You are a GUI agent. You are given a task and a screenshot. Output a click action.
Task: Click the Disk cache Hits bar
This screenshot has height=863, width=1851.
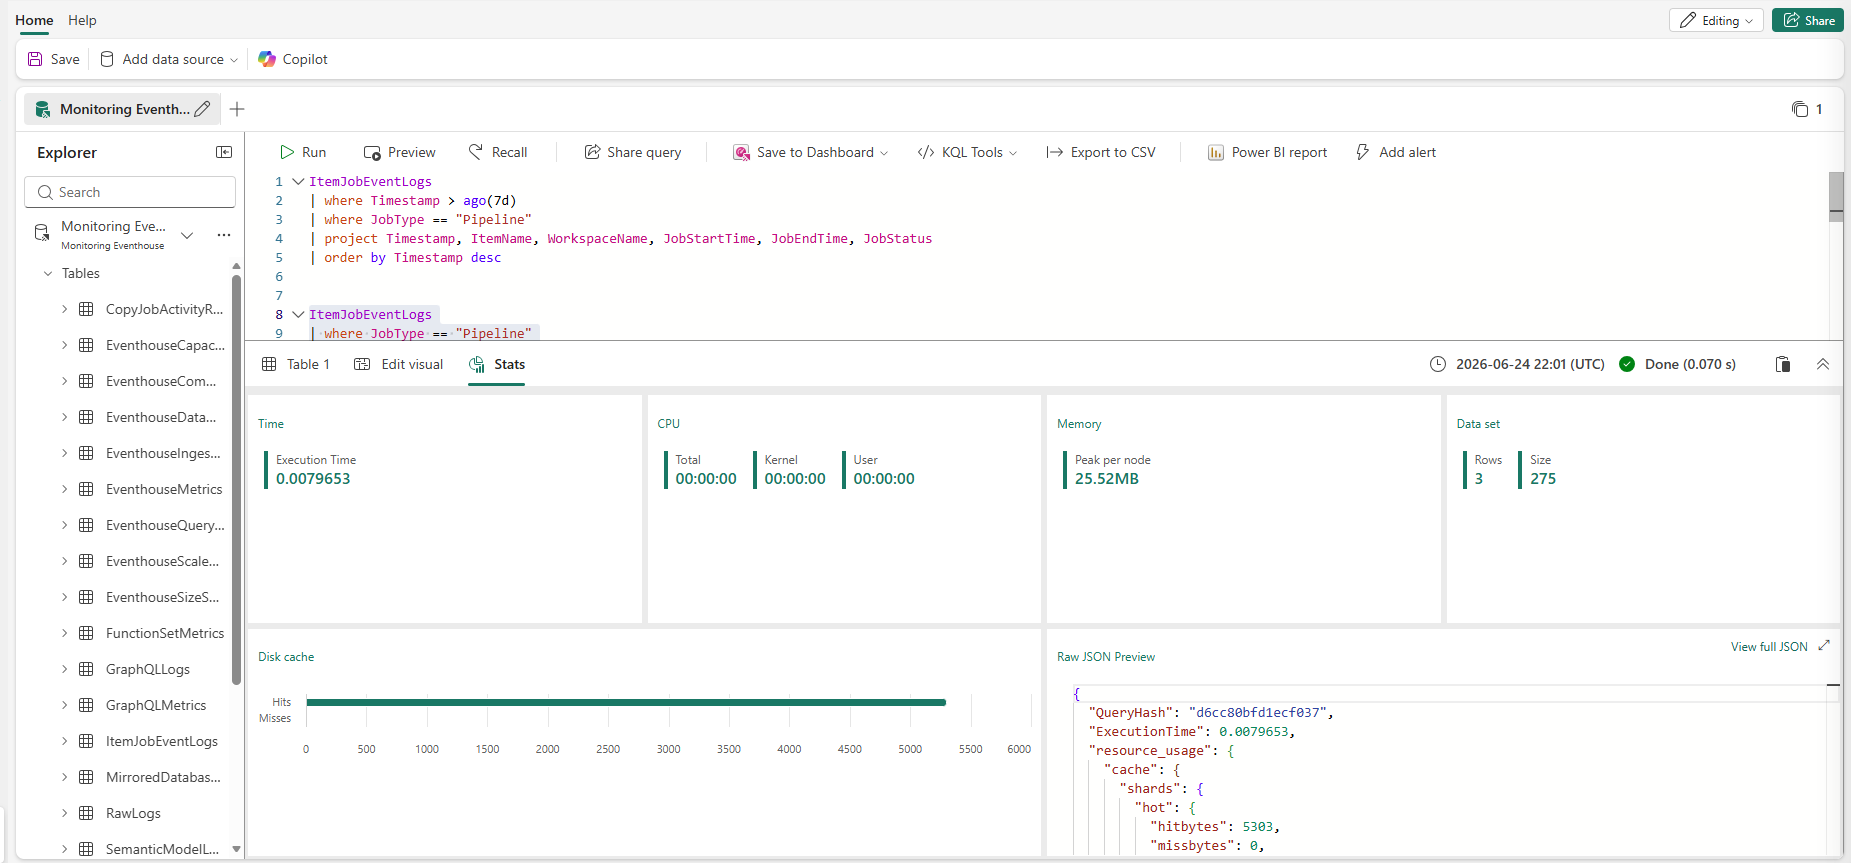click(626, 702)
